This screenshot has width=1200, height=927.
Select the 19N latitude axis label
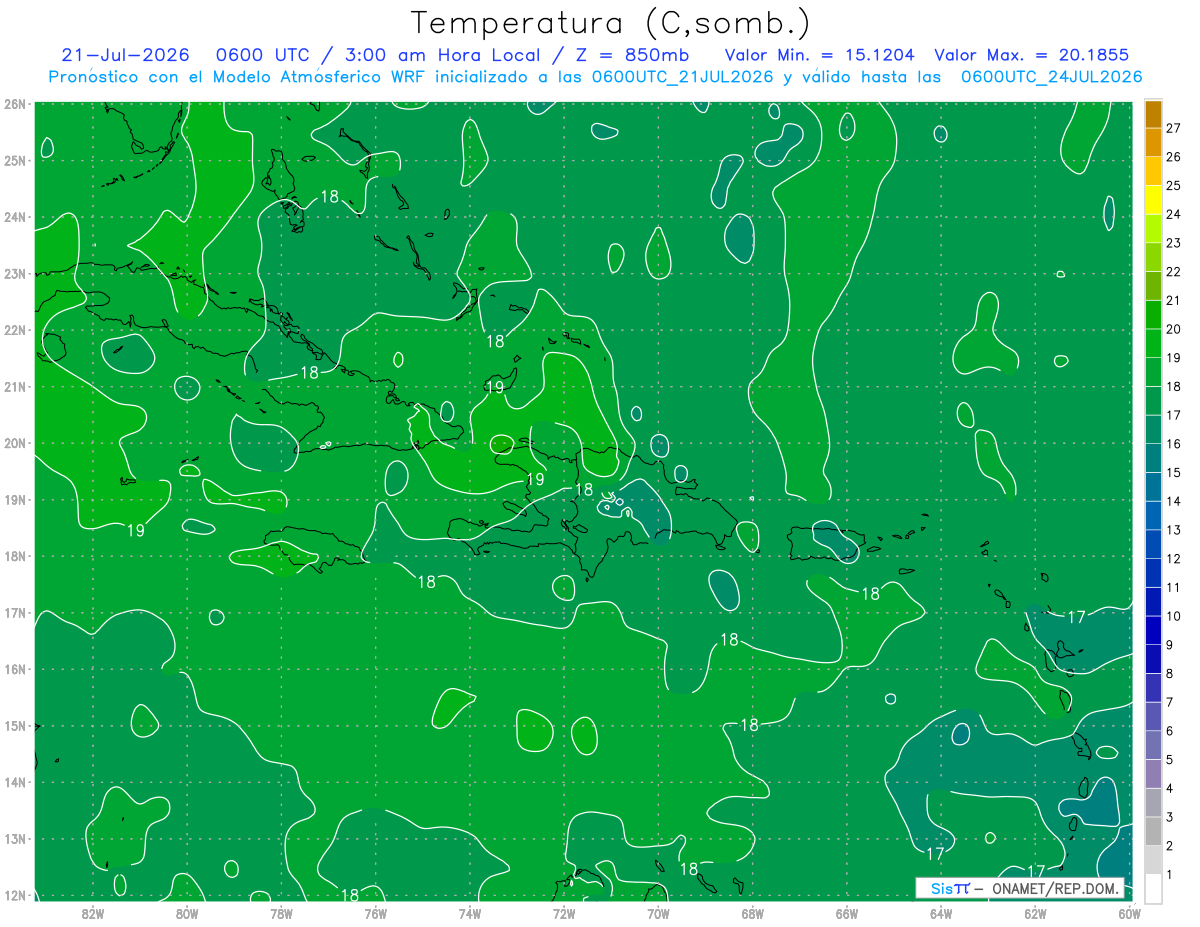[15, 499]
